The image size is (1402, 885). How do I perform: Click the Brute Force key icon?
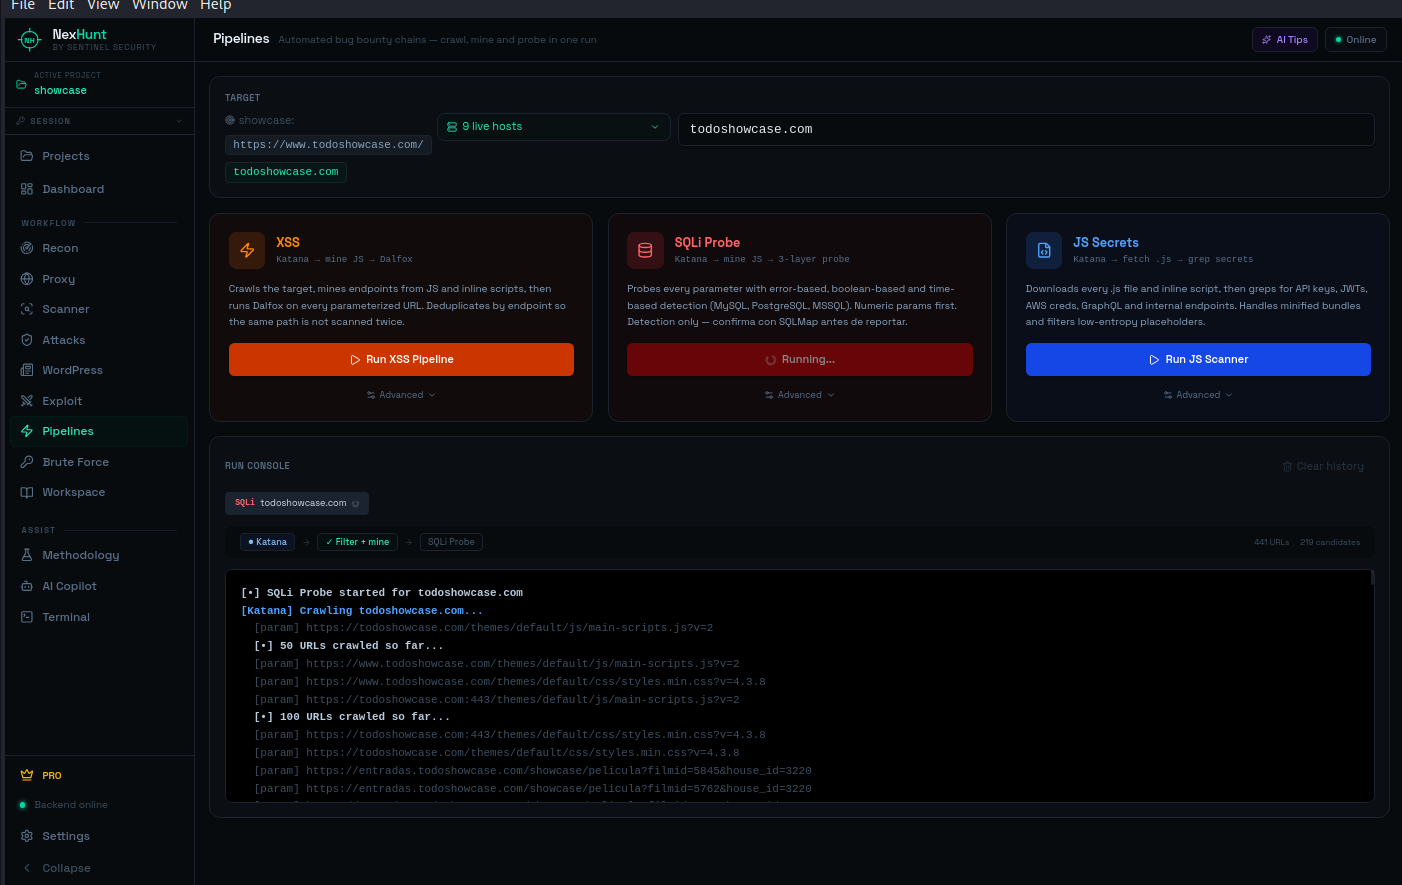click(x=27, y=462)
